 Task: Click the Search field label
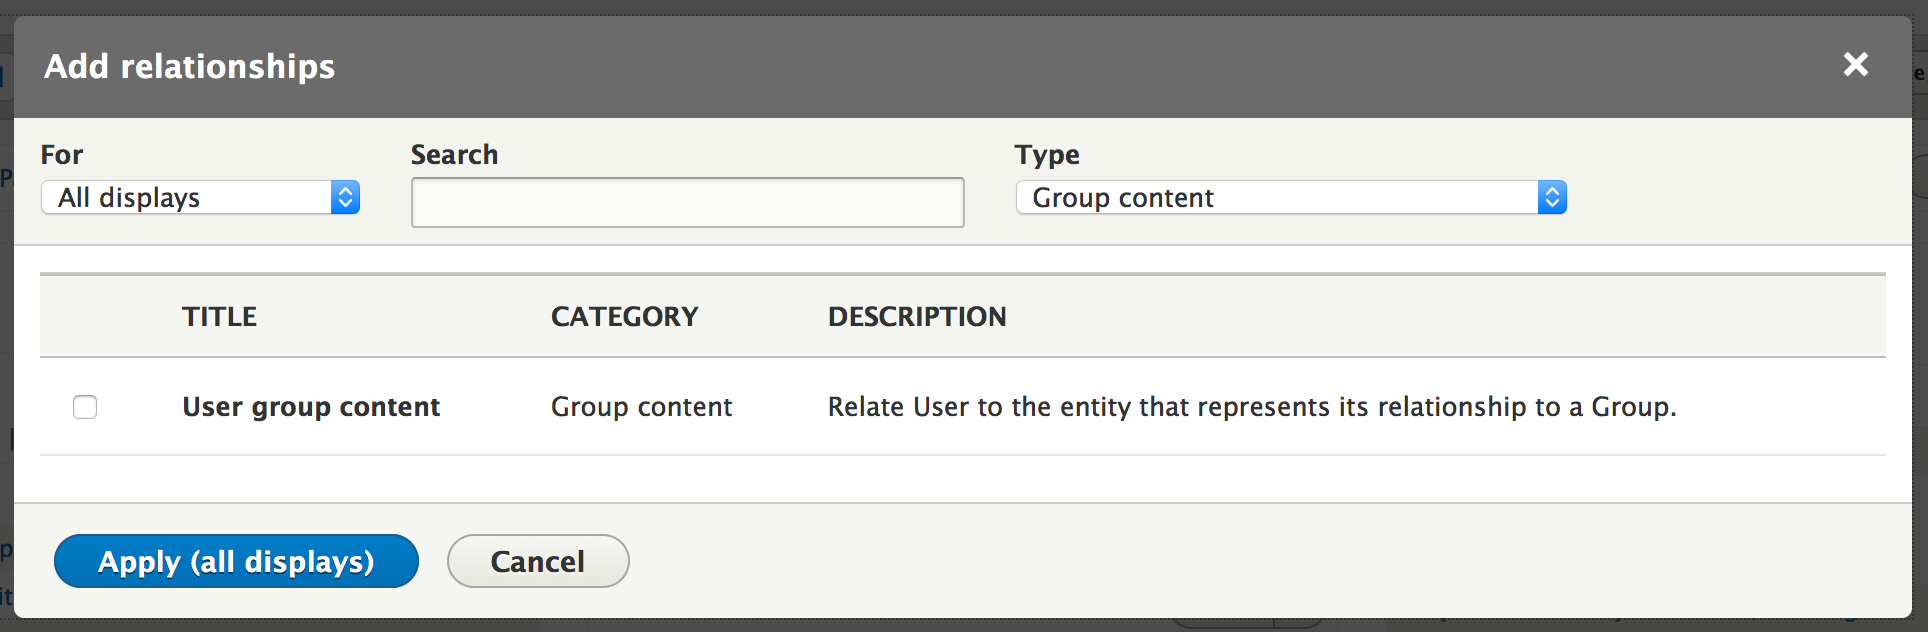pos(454,155)
